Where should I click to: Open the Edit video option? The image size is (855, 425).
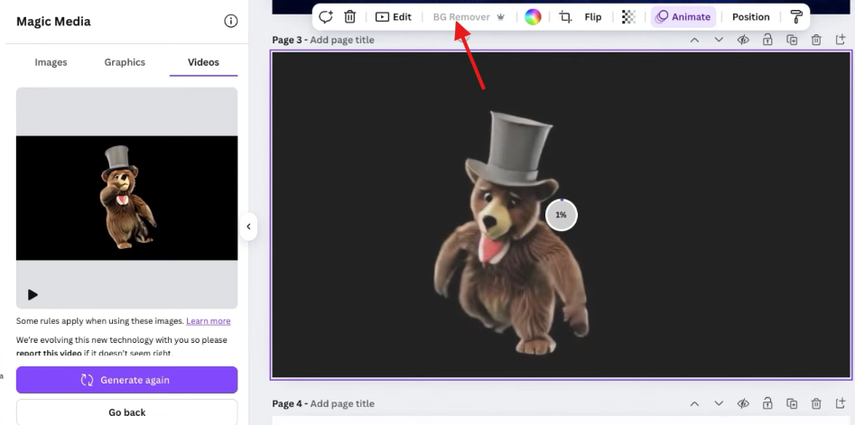coord(394,17)
